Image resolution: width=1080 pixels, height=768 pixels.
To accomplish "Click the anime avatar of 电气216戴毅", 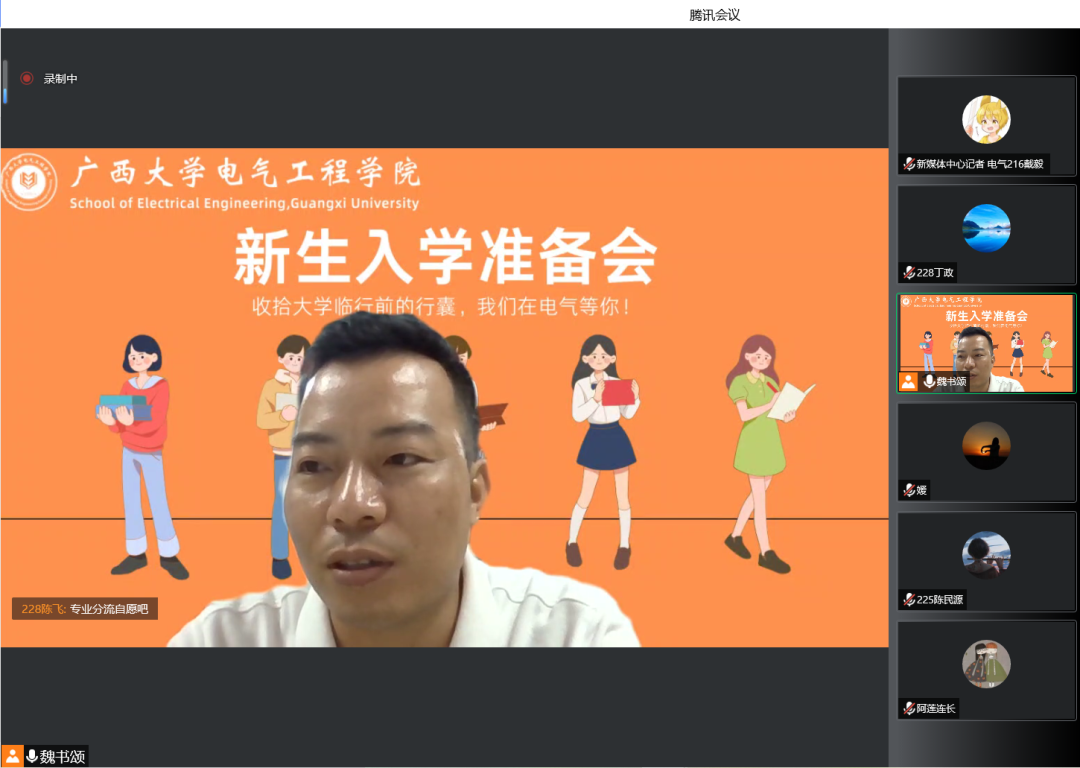I will [986, 120].
